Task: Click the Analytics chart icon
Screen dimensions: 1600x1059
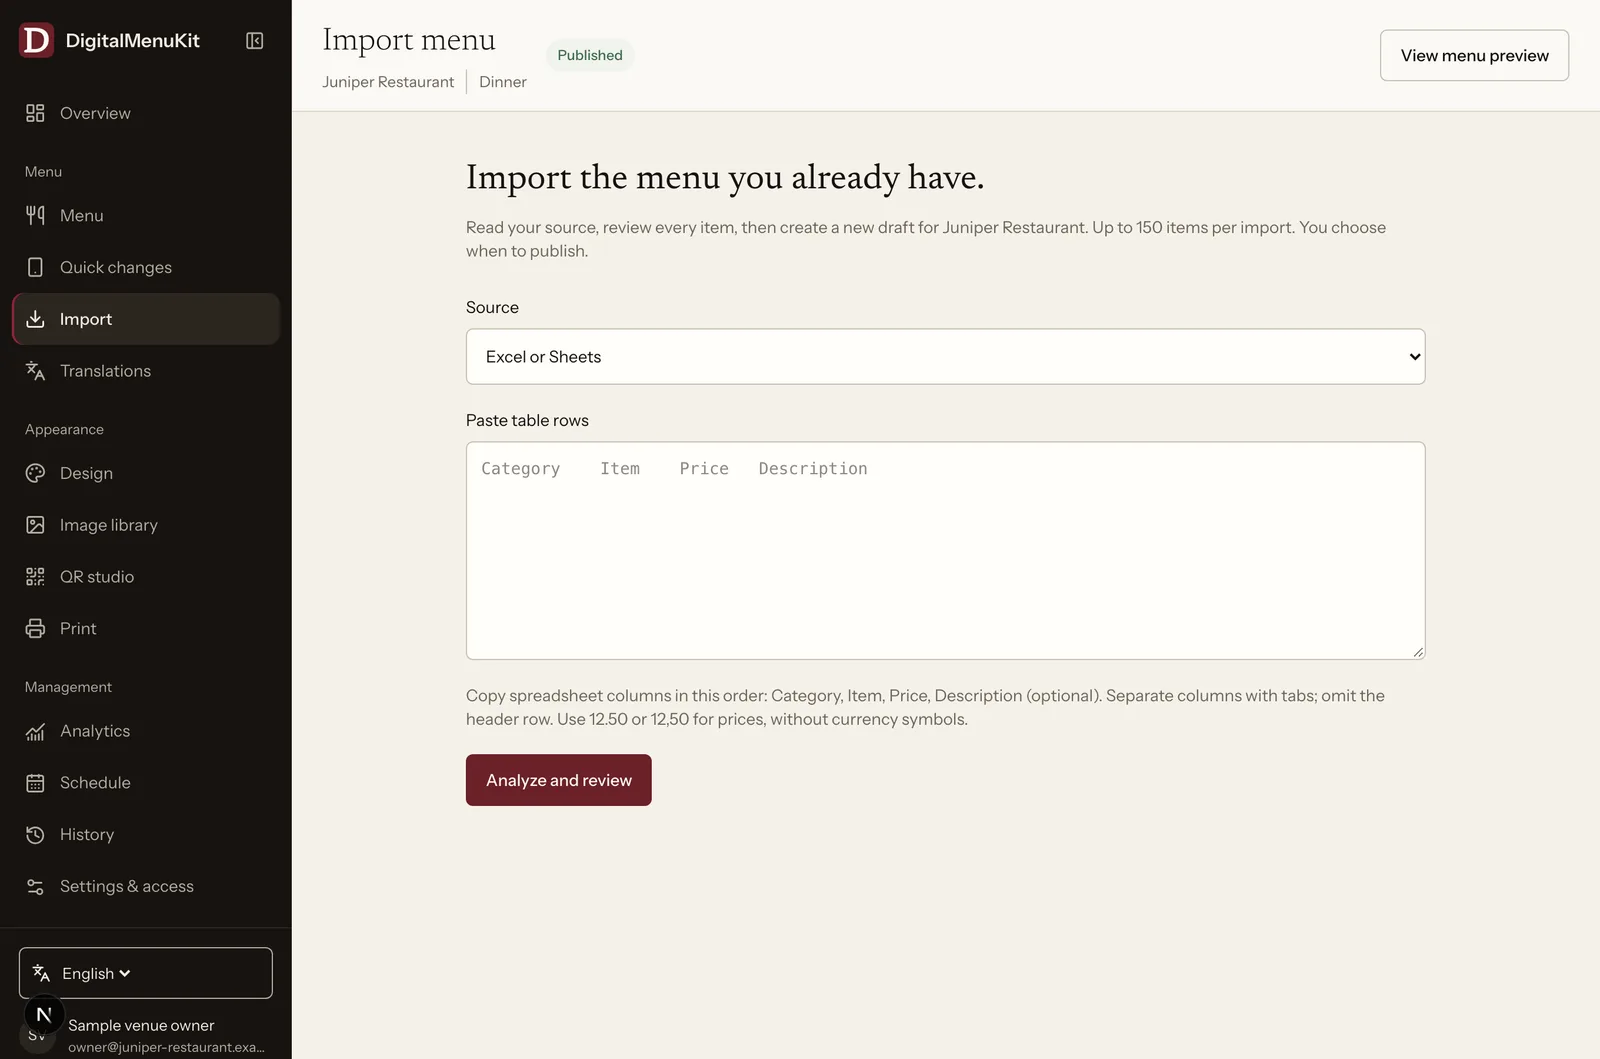Action: point(35,731)
